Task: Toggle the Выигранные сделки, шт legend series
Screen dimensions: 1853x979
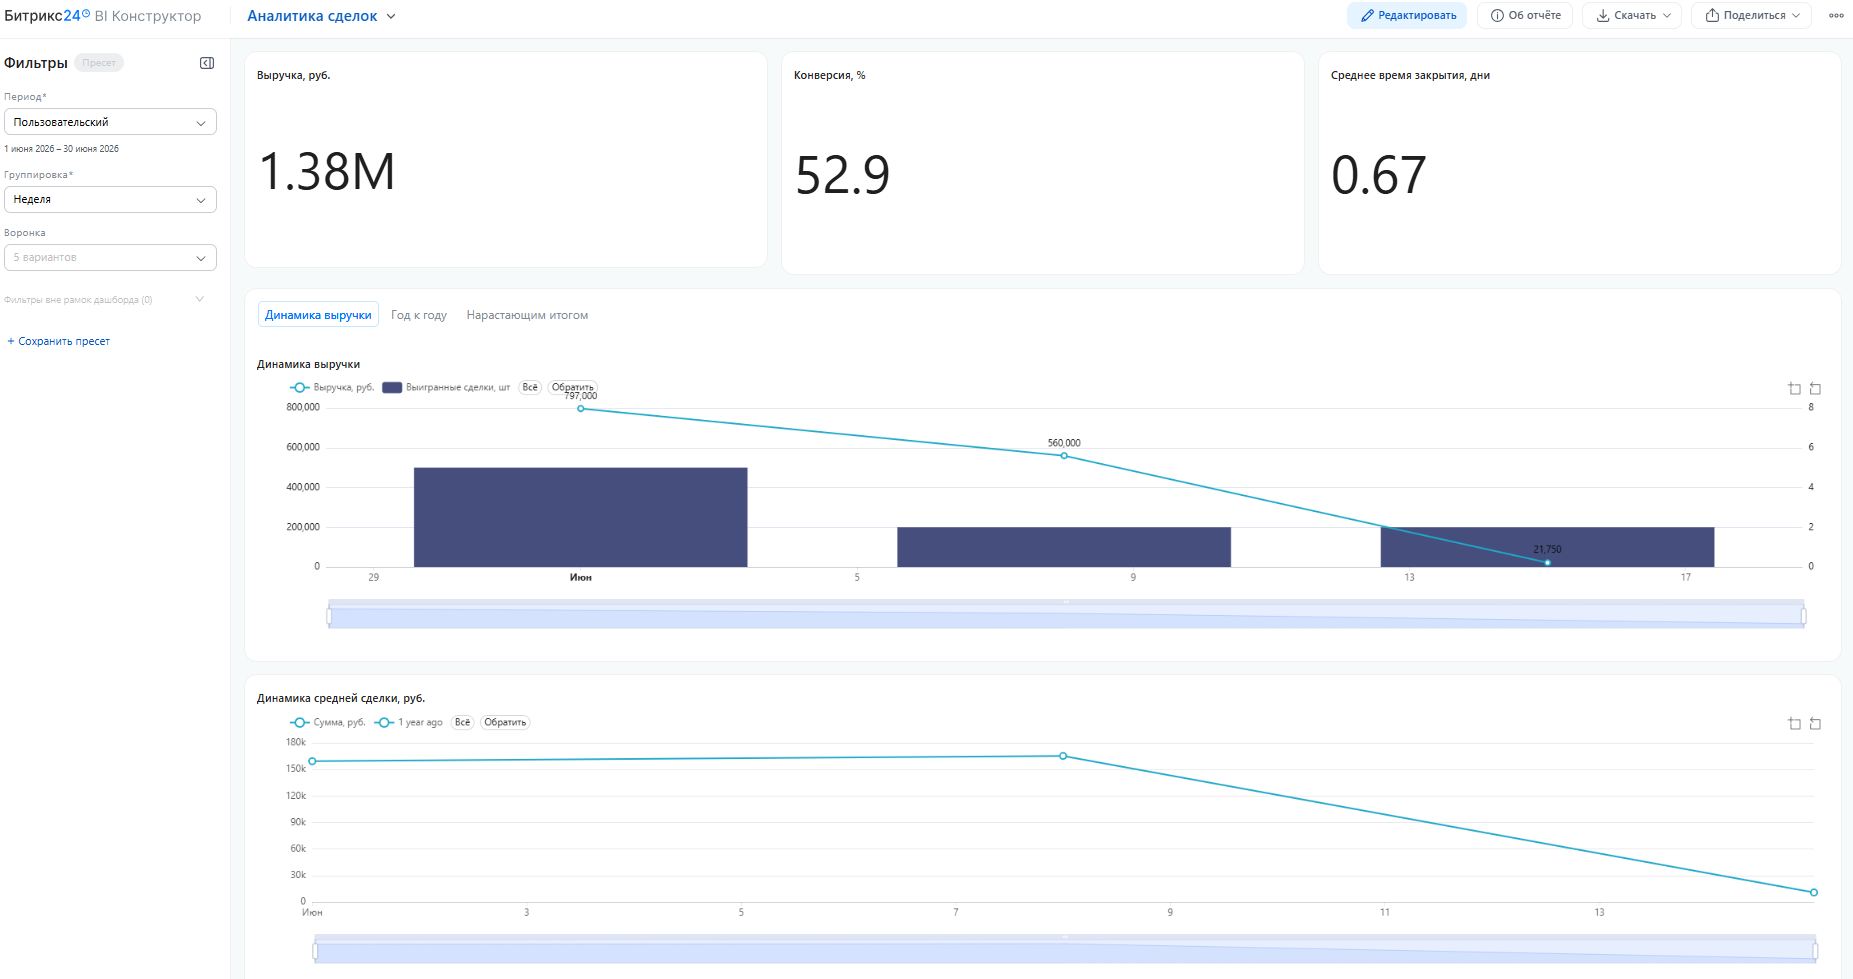Action: (446, 387)
